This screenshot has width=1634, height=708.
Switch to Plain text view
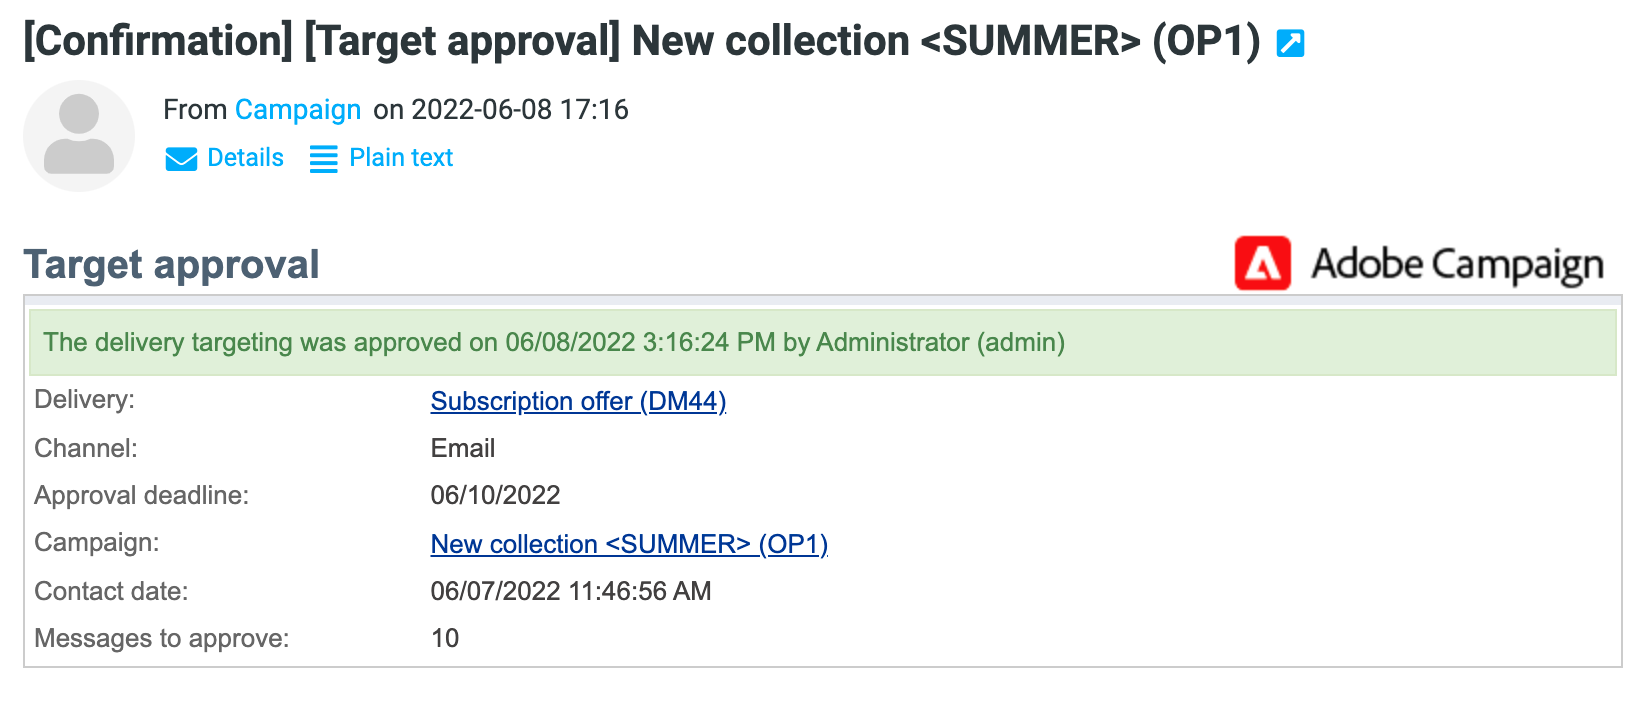tap(401, 158)
